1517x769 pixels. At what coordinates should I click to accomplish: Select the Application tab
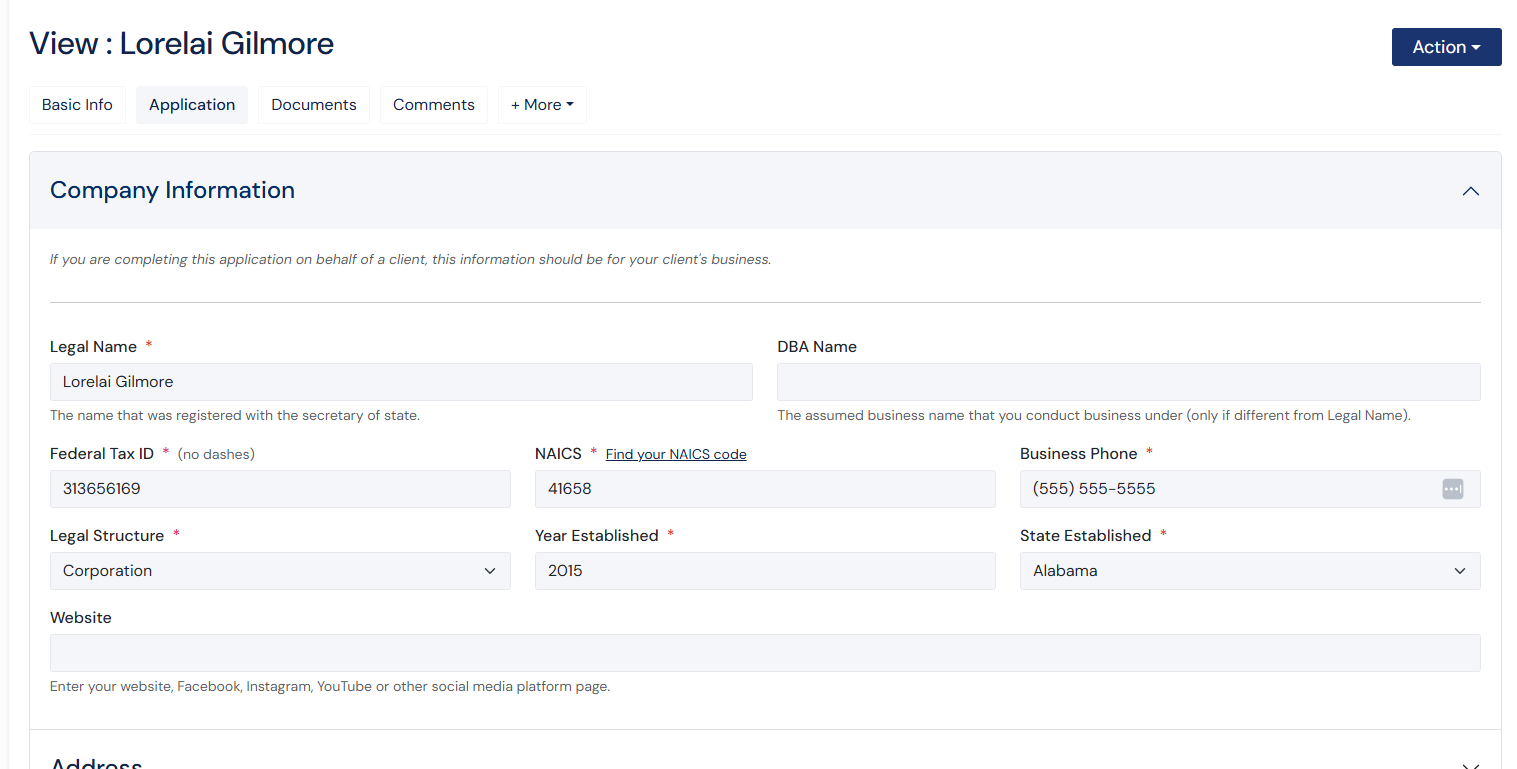(x=191, y=104)
